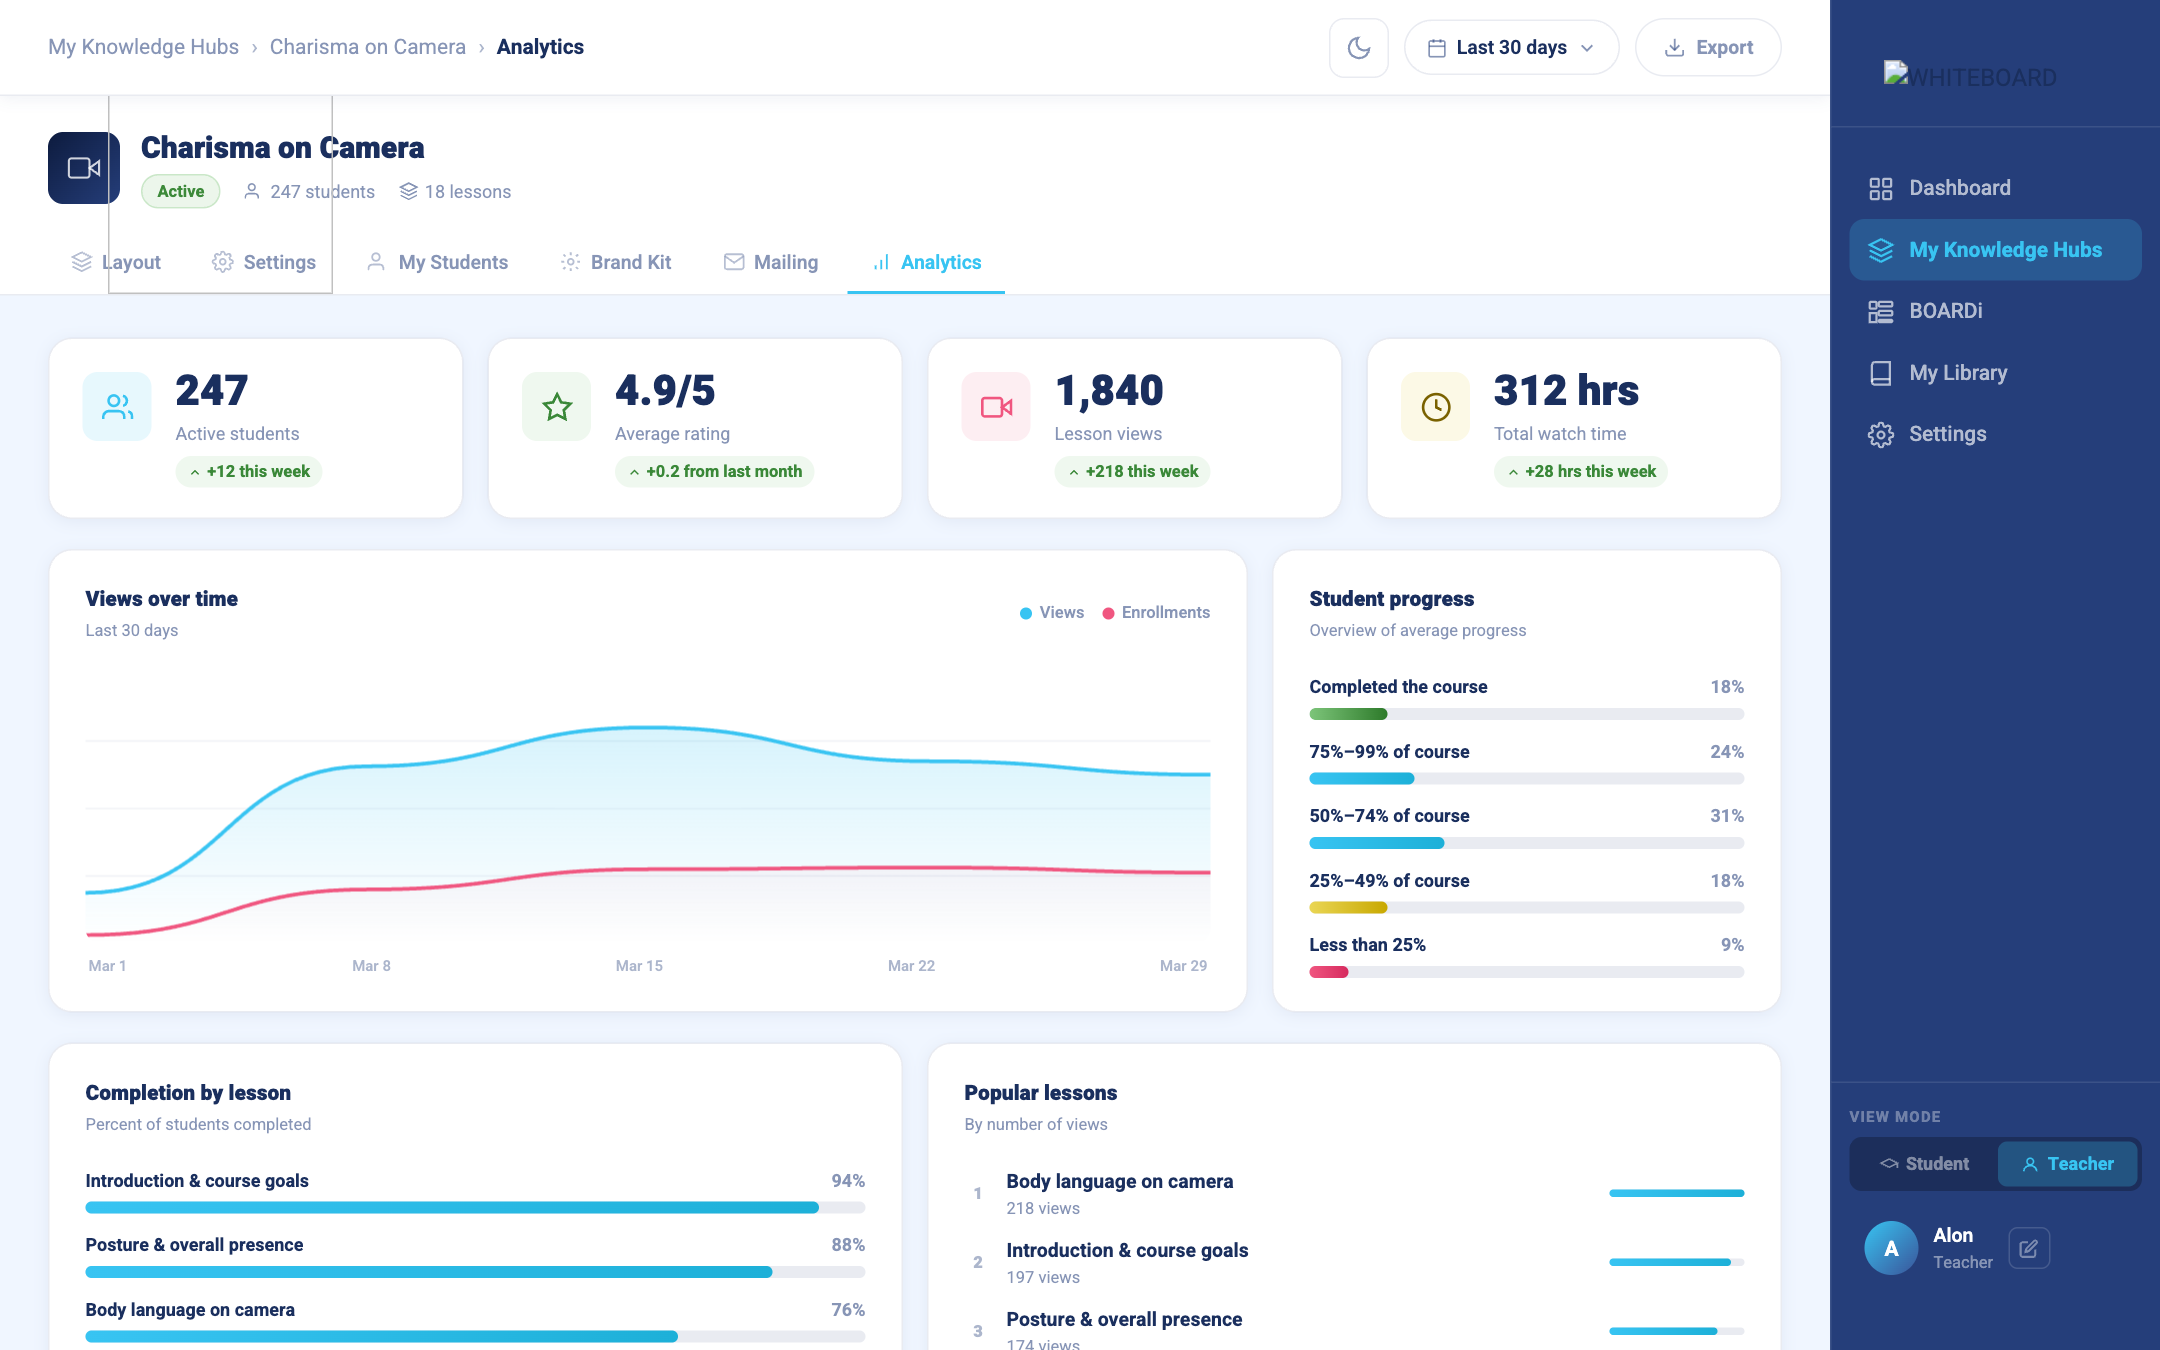Open Dashboard in the sidebar
This screenshot has width=2160, height=1350.
click(1995, 188)
